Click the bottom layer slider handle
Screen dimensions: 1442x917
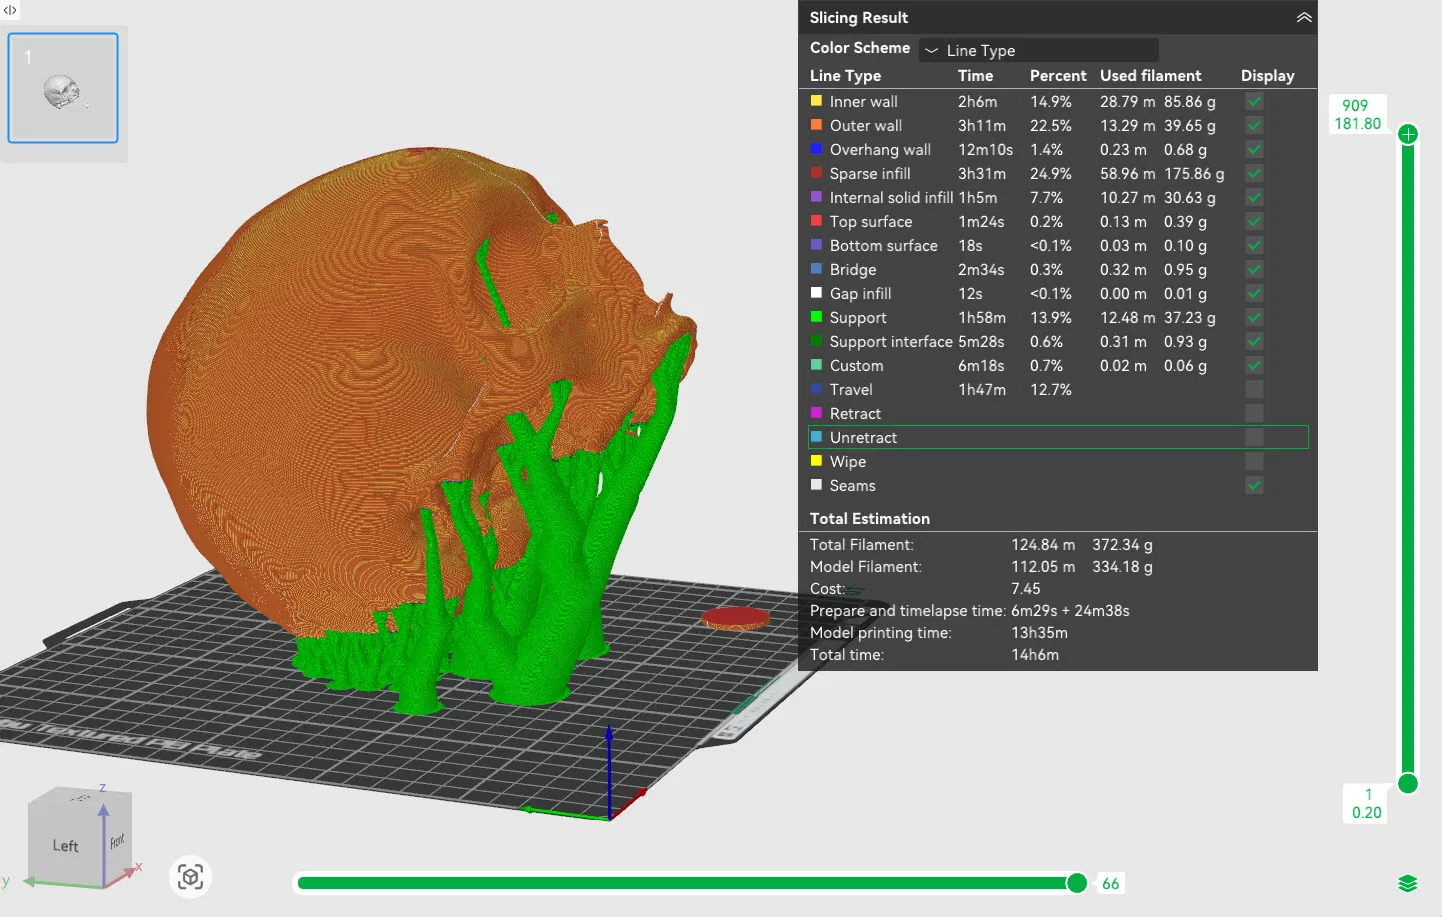[1408, 783]
